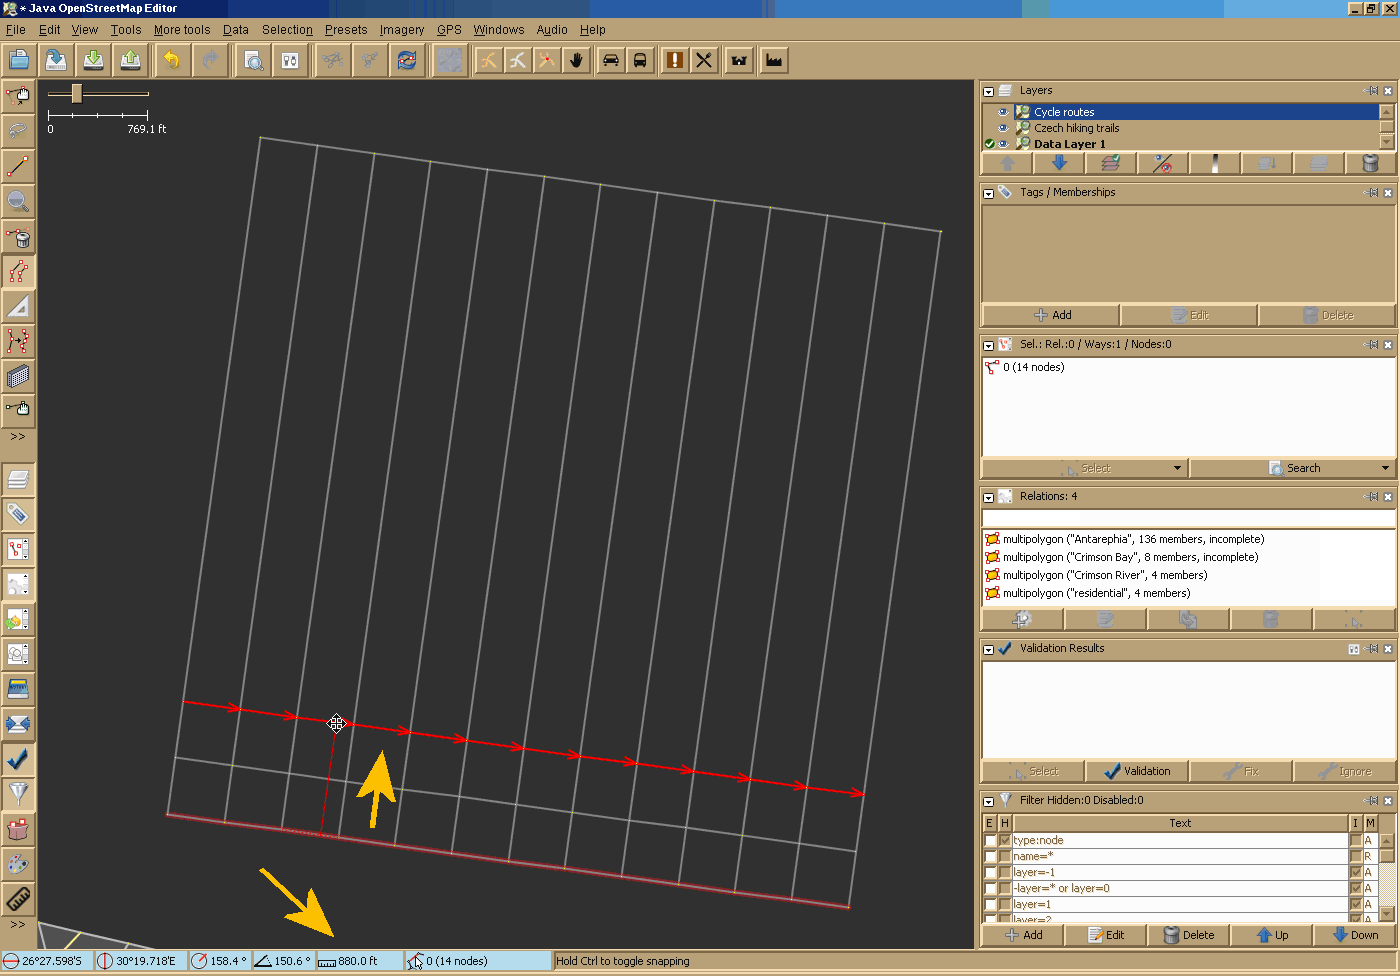Open the Imagery menu
Viewport: 1400px width, 976px height.
click(x=401, y=30)
